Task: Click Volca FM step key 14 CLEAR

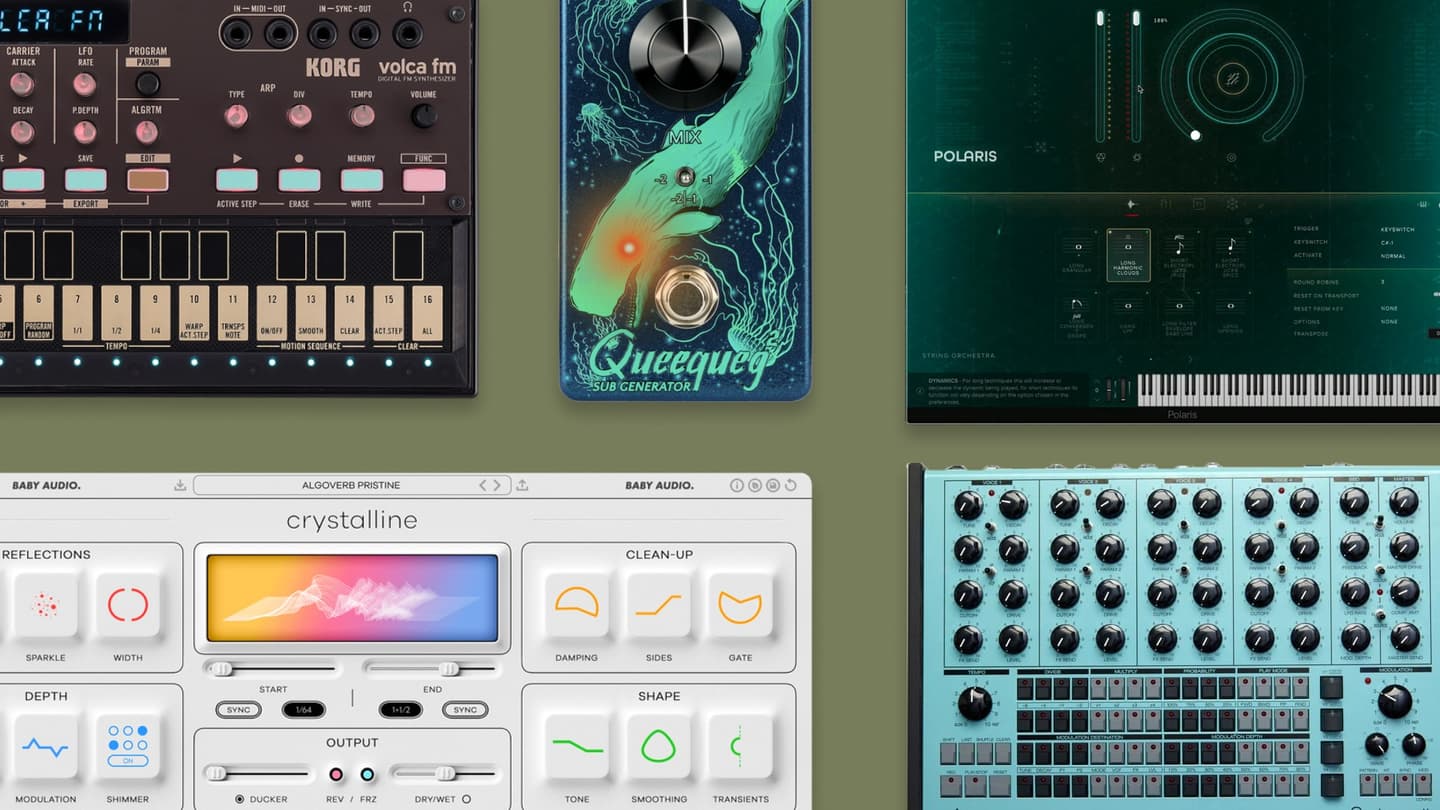Action: 349,312
